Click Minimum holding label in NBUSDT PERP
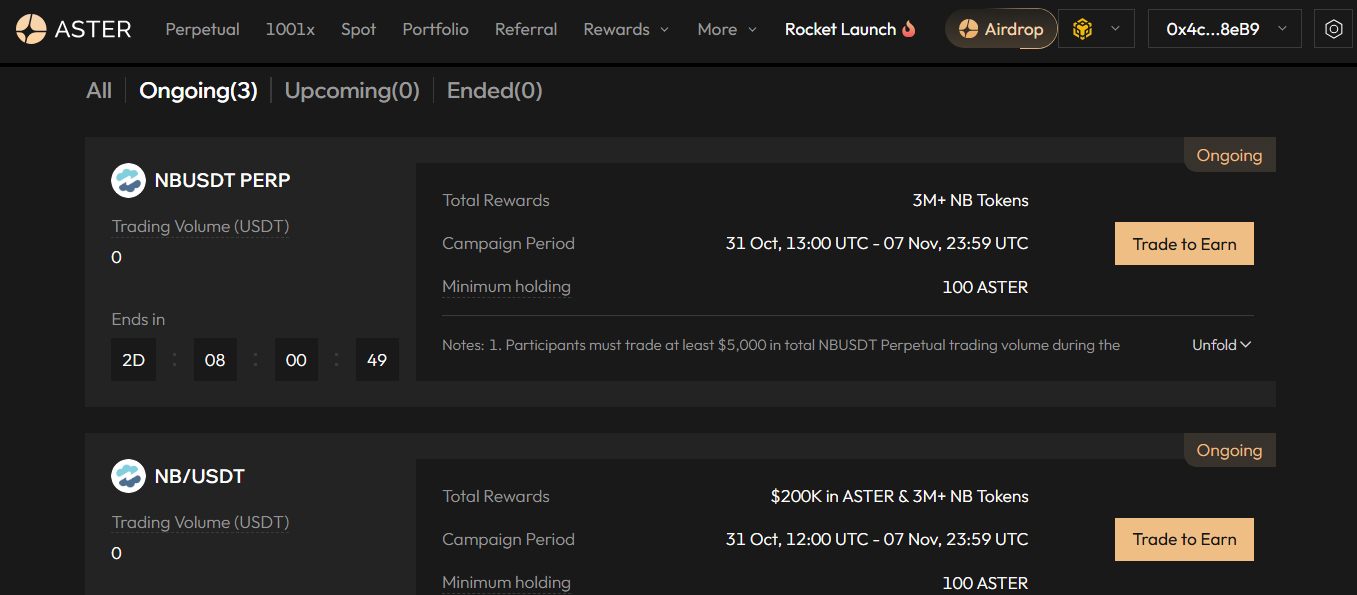This screenshot has width=1357, height=595. tap(506, 287)
